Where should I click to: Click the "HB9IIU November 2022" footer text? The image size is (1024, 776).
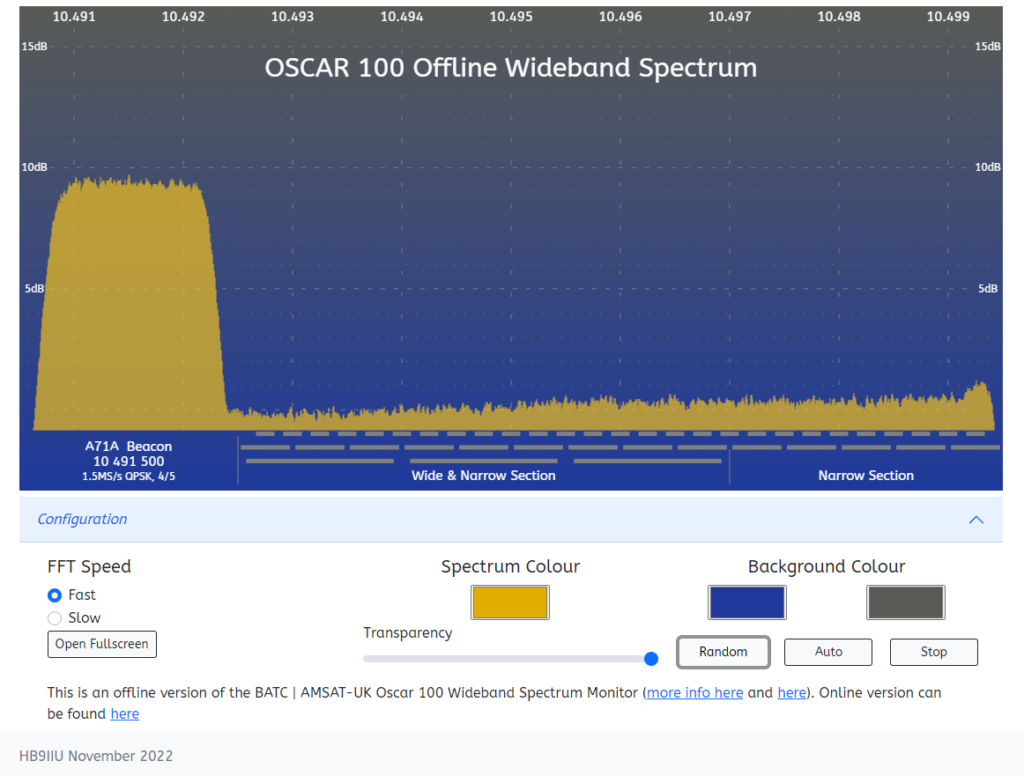(96, 756)
